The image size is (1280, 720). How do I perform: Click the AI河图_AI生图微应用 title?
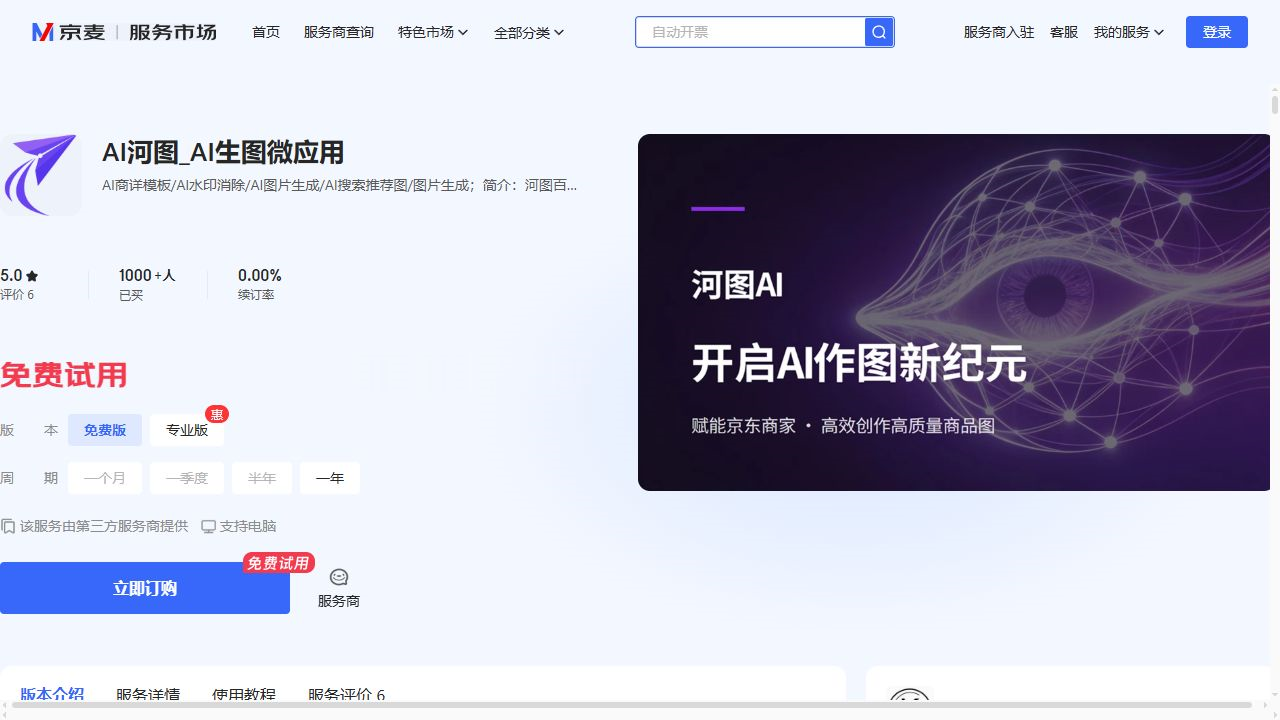pos(223,153)
